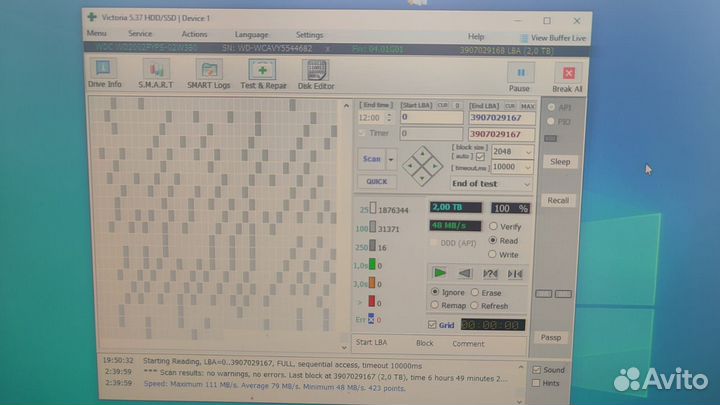
Task: Select the Remap radio button
Action: (x=434, y=305)
